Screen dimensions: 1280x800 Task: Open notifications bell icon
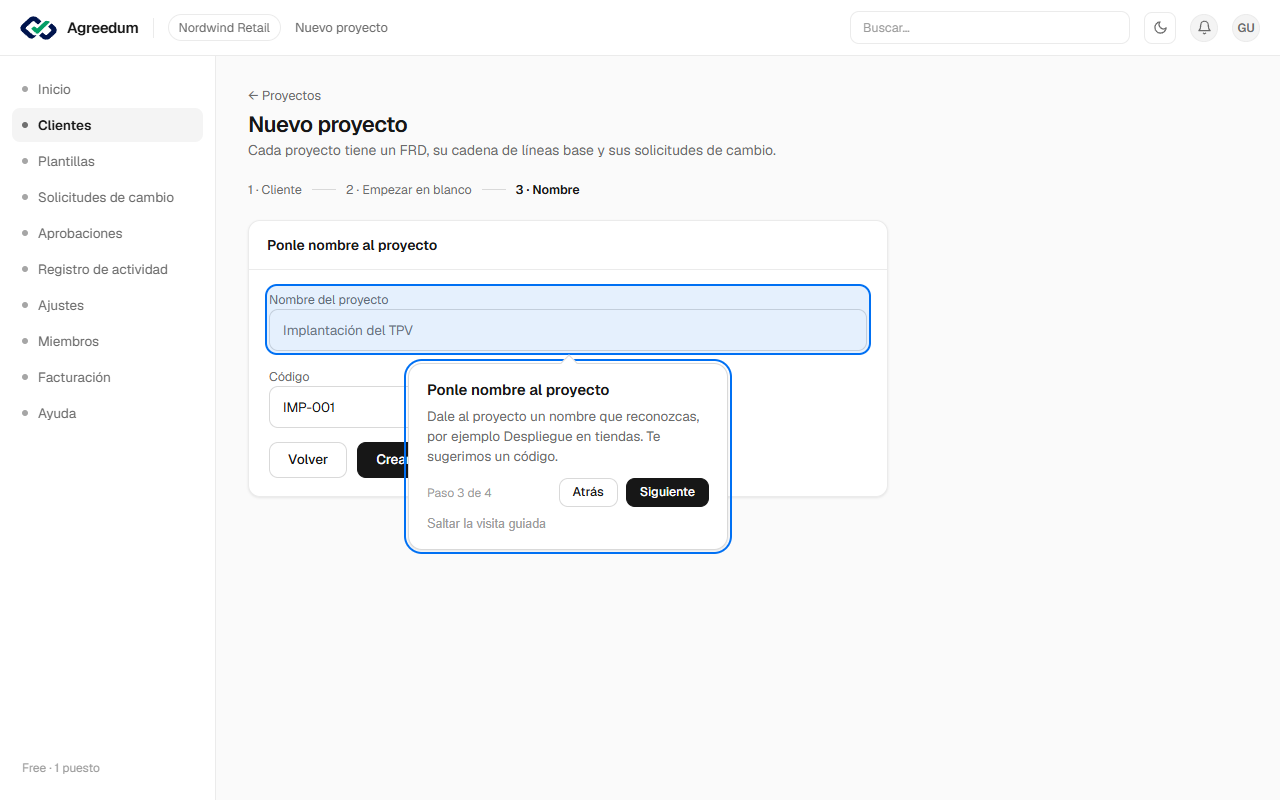[x=1204, y=28]
